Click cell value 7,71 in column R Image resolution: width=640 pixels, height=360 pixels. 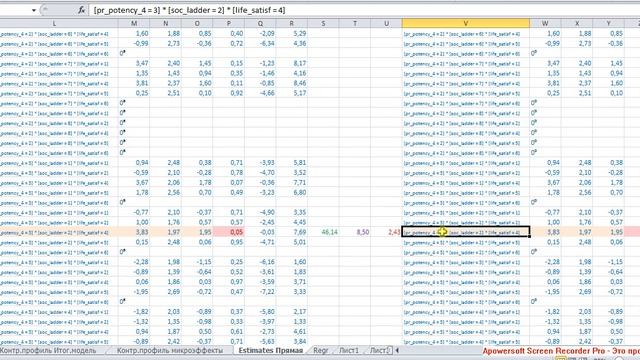point(300,182)
